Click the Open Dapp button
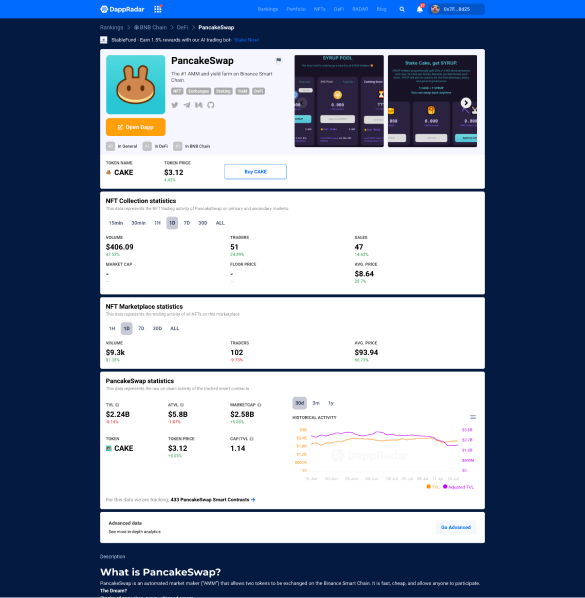The height and width of the screenshot is (598, 585). pyautogui.click(x=136, y=127)
